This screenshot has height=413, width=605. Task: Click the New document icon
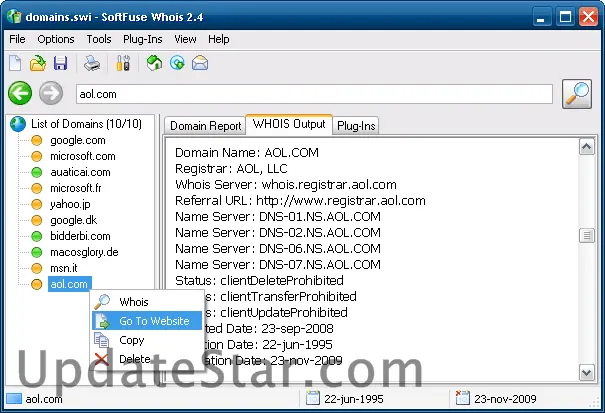coord(15,64)
